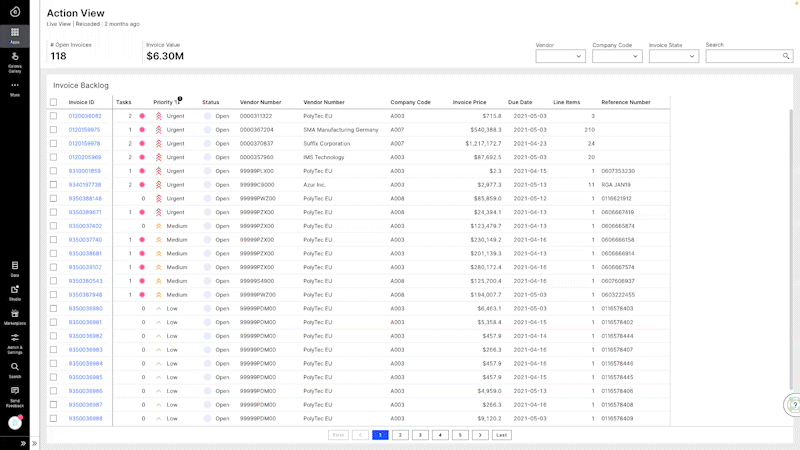Click the Priority column sort indicator
The width and height of the screenshot is (800, 450).
tap(178, 101)
